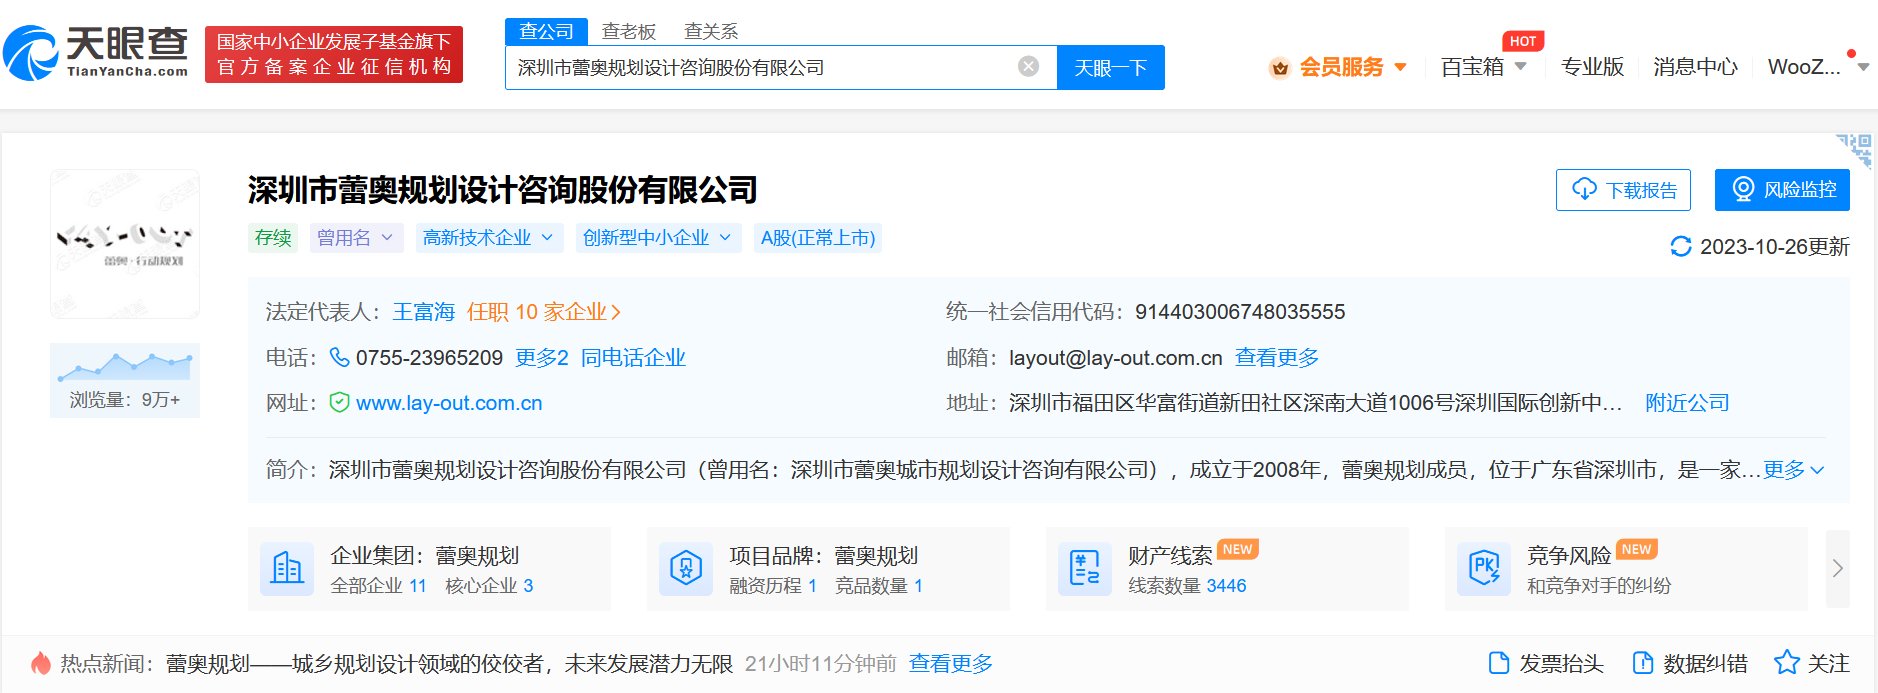Click the VIP crown icon beside 会员服务
Screen dimensions: 1878x693
click(x=1279, y=68)
